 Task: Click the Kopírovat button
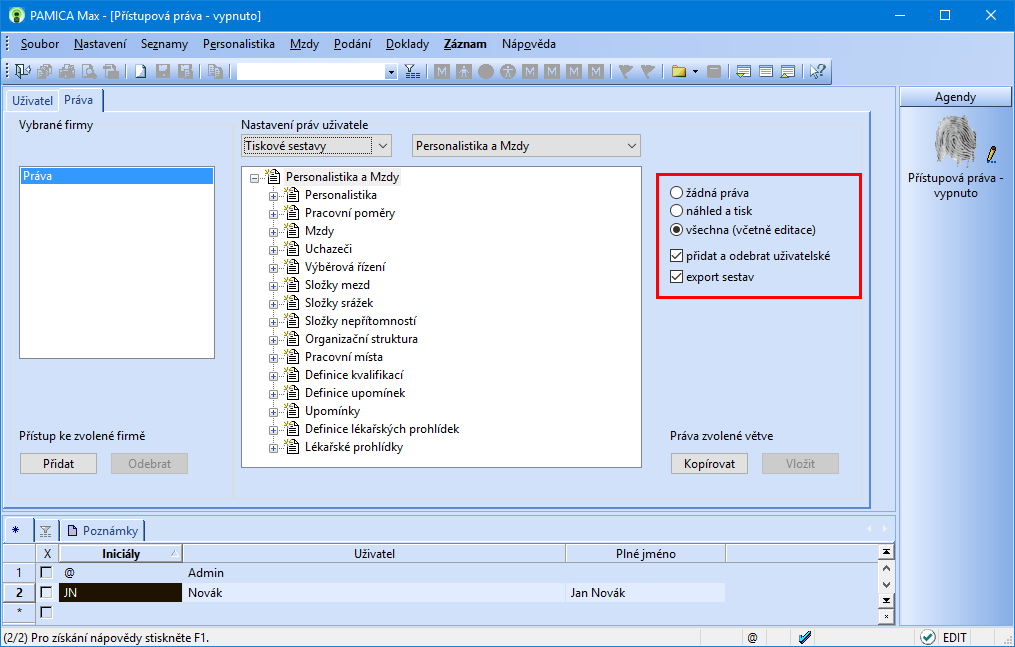[709, 463]
